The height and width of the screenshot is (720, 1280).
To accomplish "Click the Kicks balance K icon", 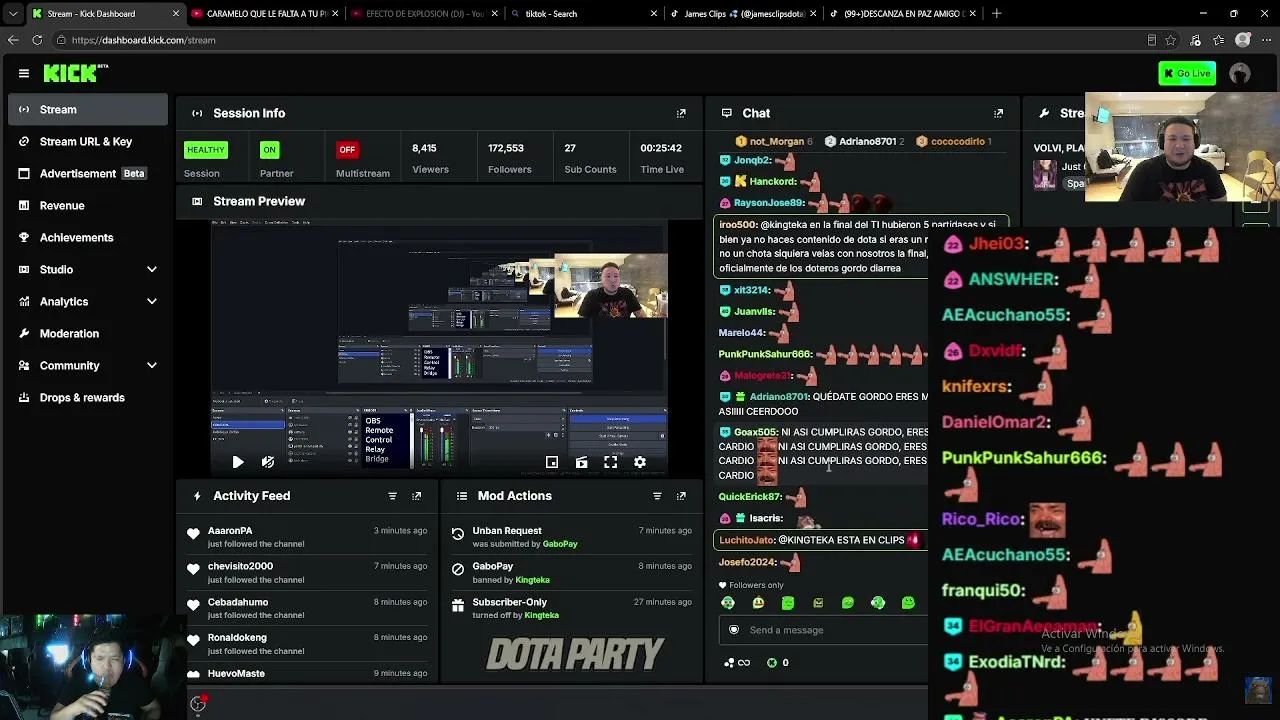I will click(771, 662).
